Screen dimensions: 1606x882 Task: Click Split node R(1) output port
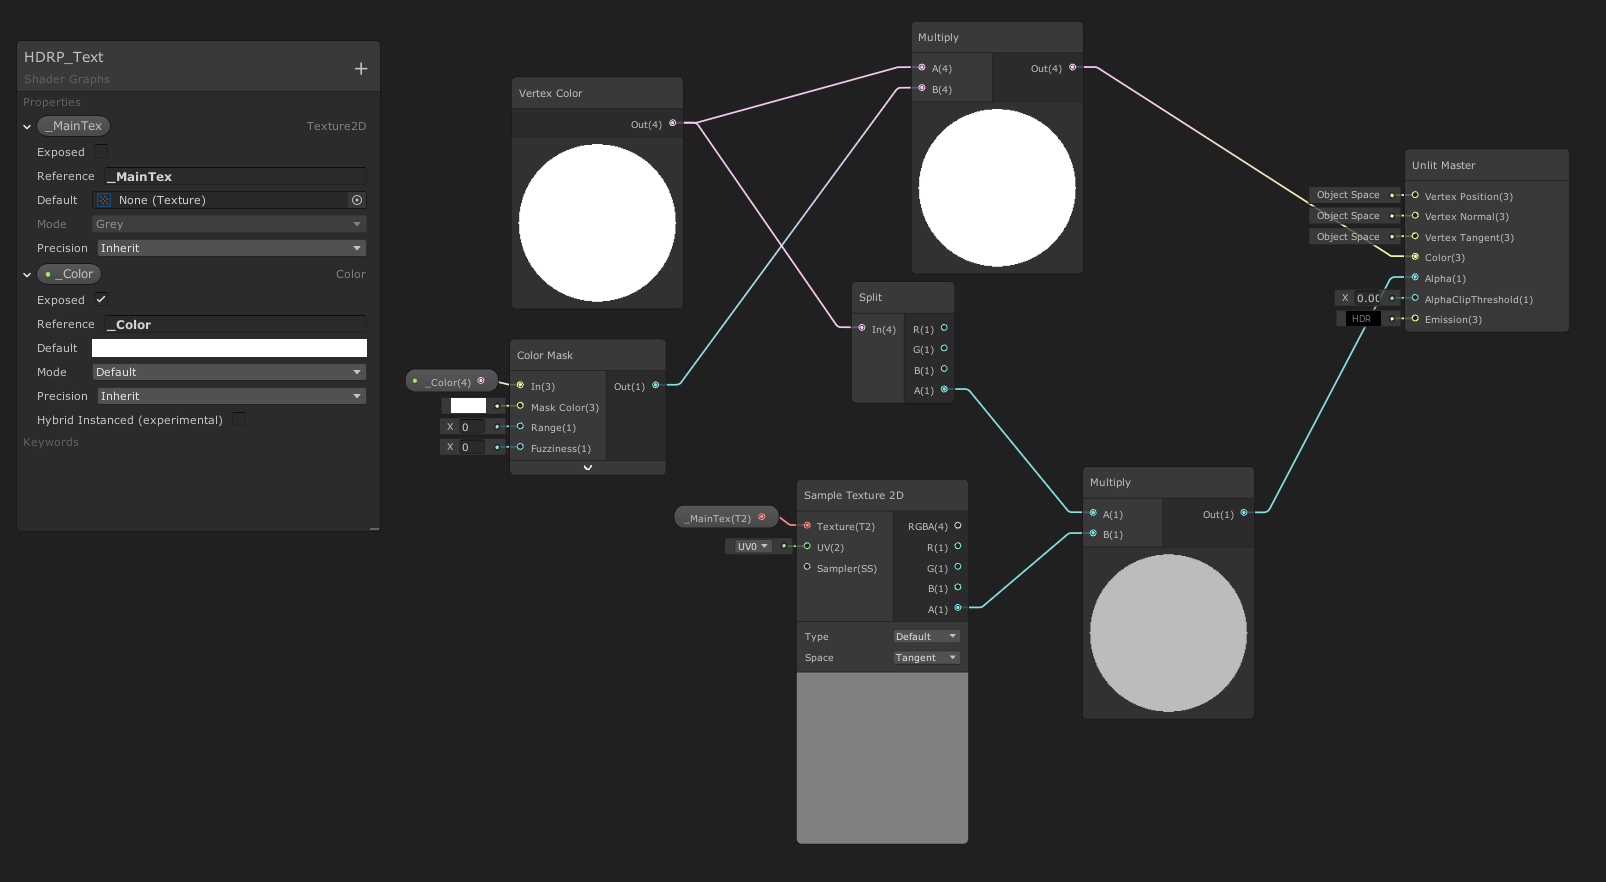(x=944, y=328)
